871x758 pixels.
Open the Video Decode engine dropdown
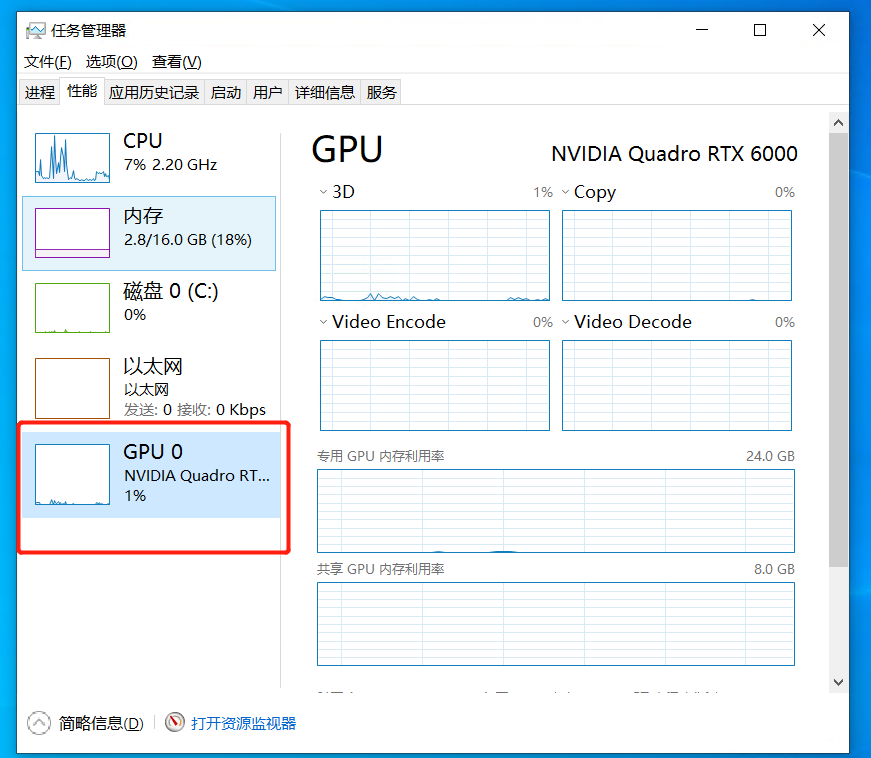click(565, 322)
